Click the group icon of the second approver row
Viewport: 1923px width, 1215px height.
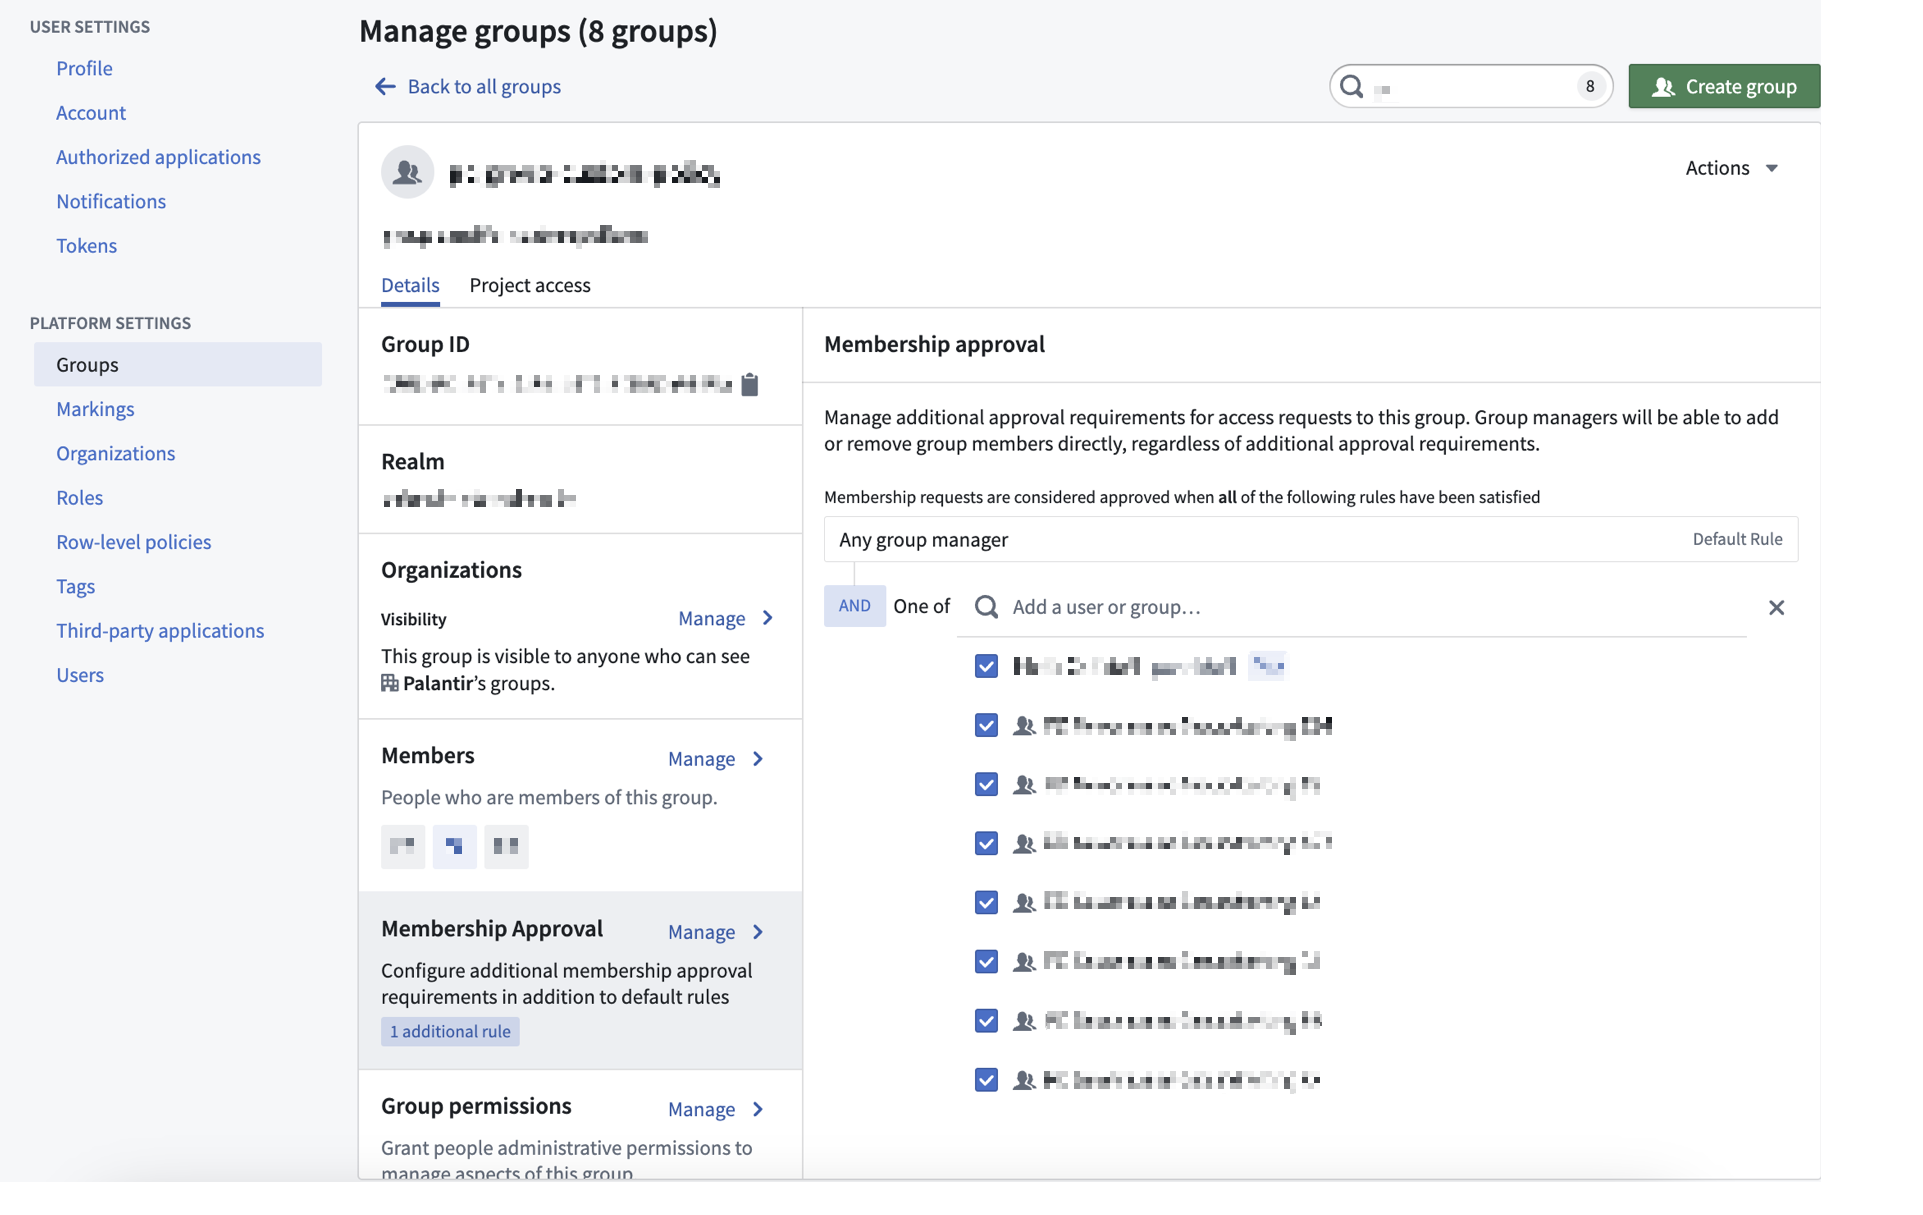click(1024, 726)
